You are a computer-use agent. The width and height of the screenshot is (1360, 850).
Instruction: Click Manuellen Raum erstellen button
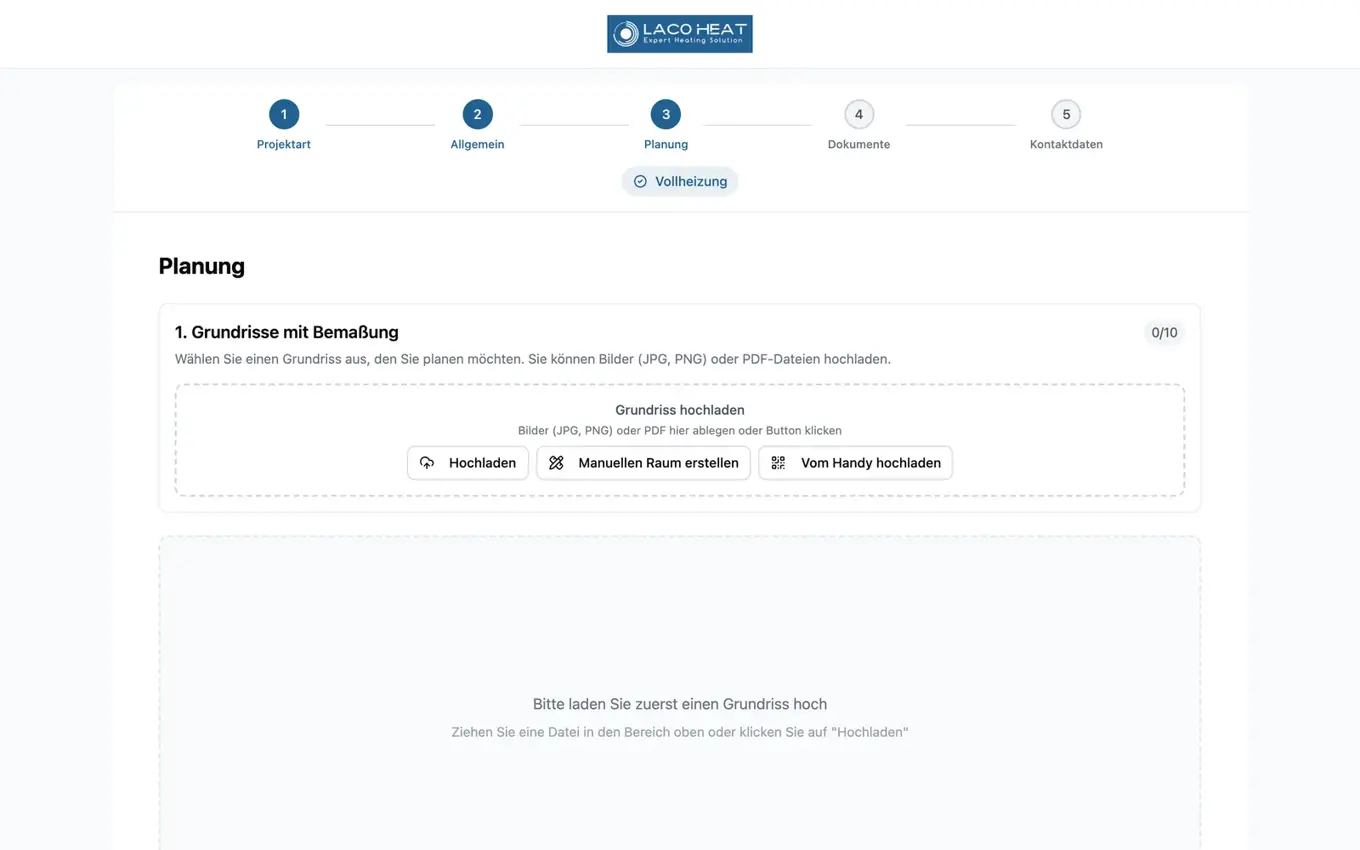pos(644,463)
